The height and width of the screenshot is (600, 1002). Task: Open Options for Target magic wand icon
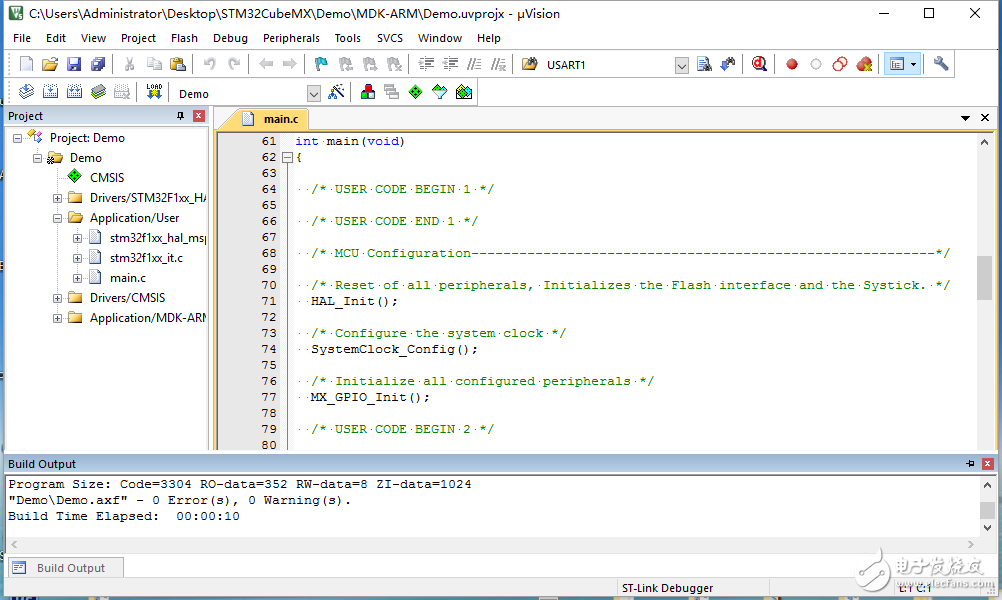[336, 92]
